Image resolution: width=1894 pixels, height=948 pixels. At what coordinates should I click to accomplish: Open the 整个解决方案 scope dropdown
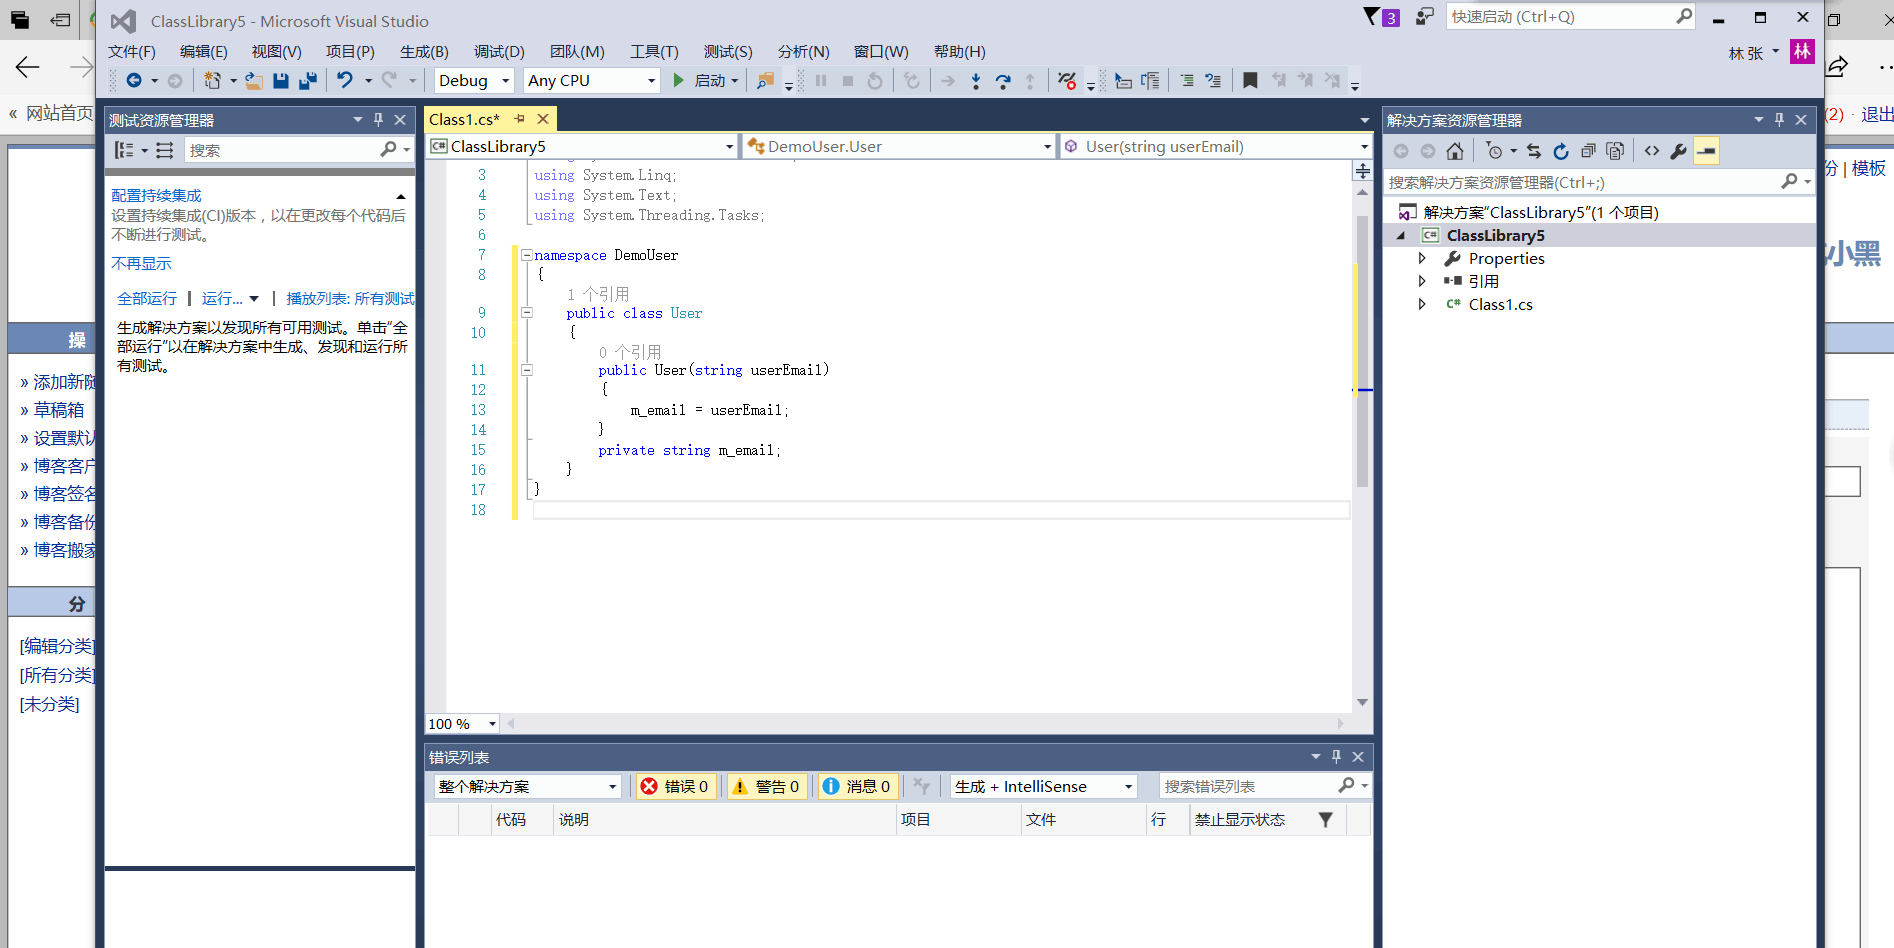point(527,786)
